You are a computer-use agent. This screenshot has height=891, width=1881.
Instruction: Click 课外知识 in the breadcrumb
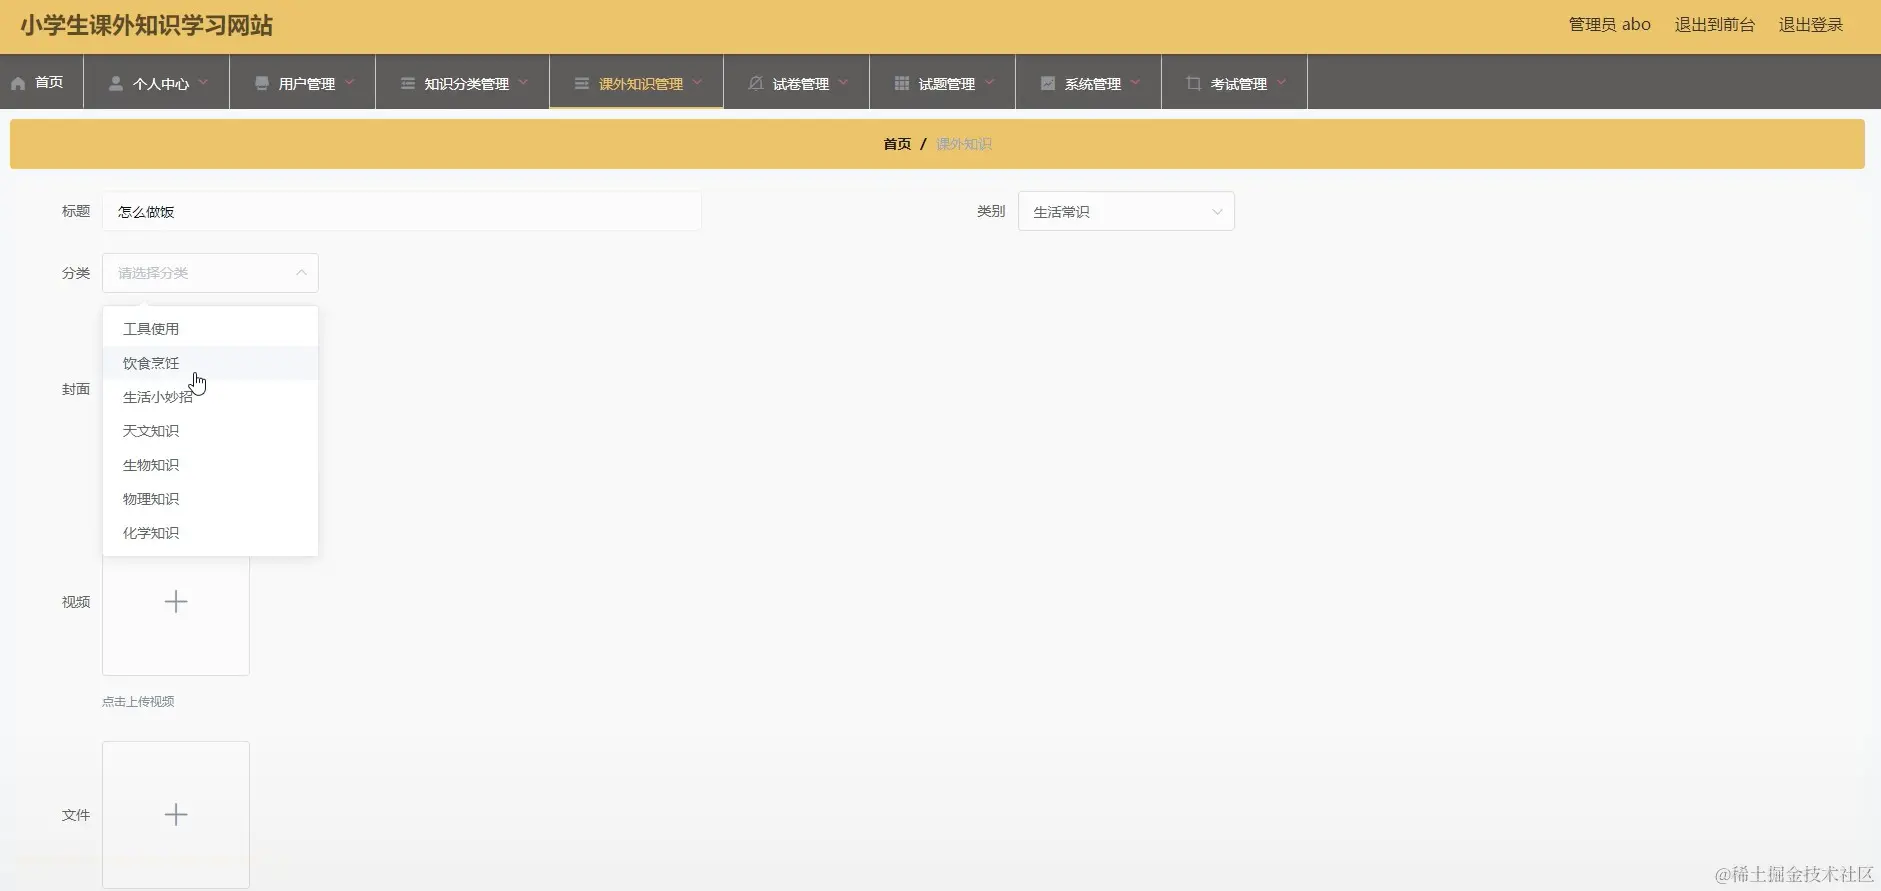pos(964,144)
